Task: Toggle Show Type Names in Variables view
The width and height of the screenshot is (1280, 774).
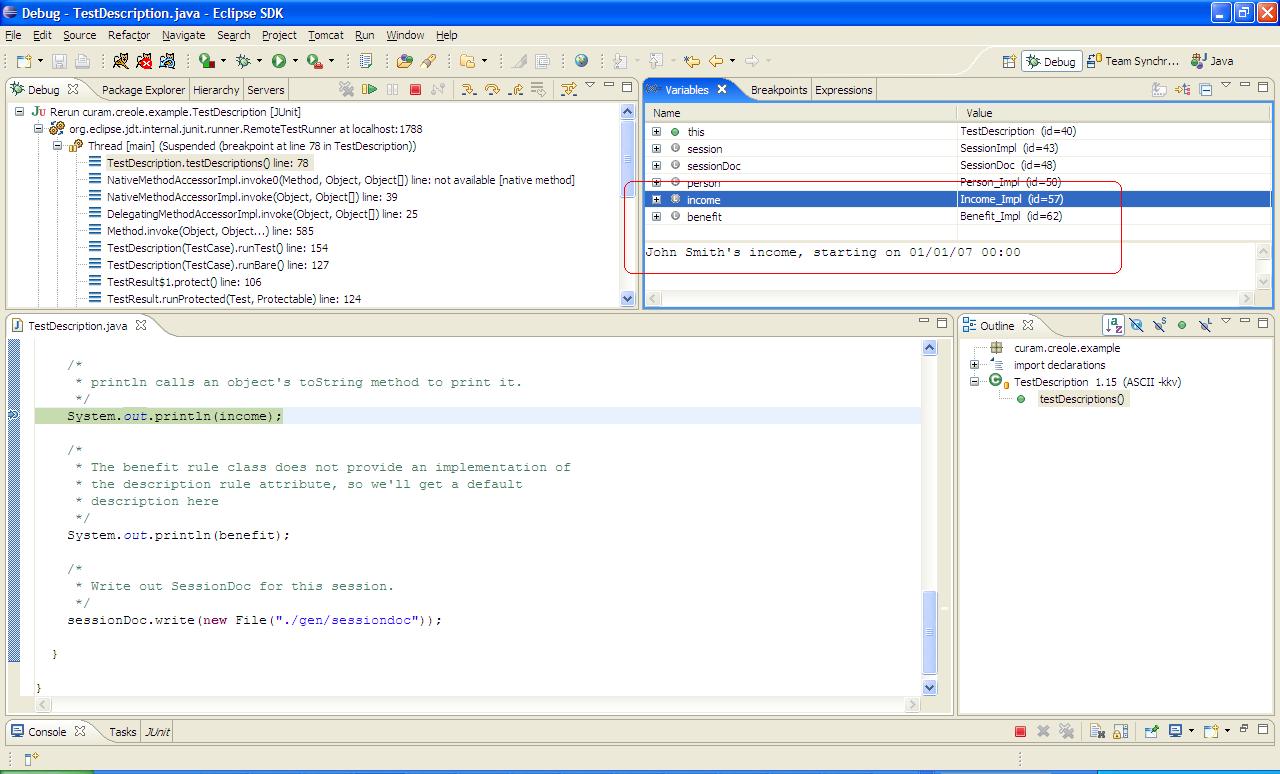Action: point(1158,89)
